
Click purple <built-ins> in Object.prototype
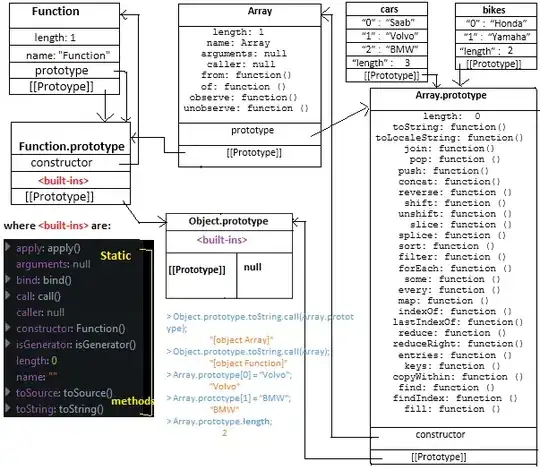point(222,240)
